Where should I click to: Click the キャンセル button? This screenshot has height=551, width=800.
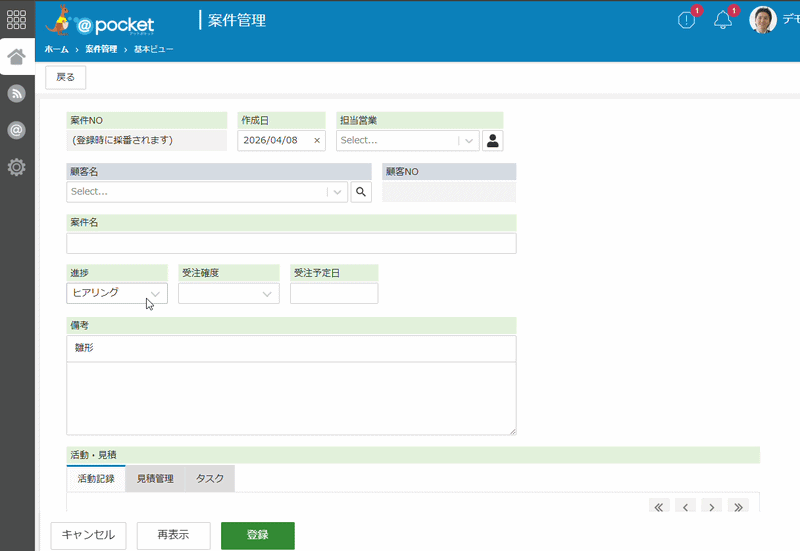point(88,535)
